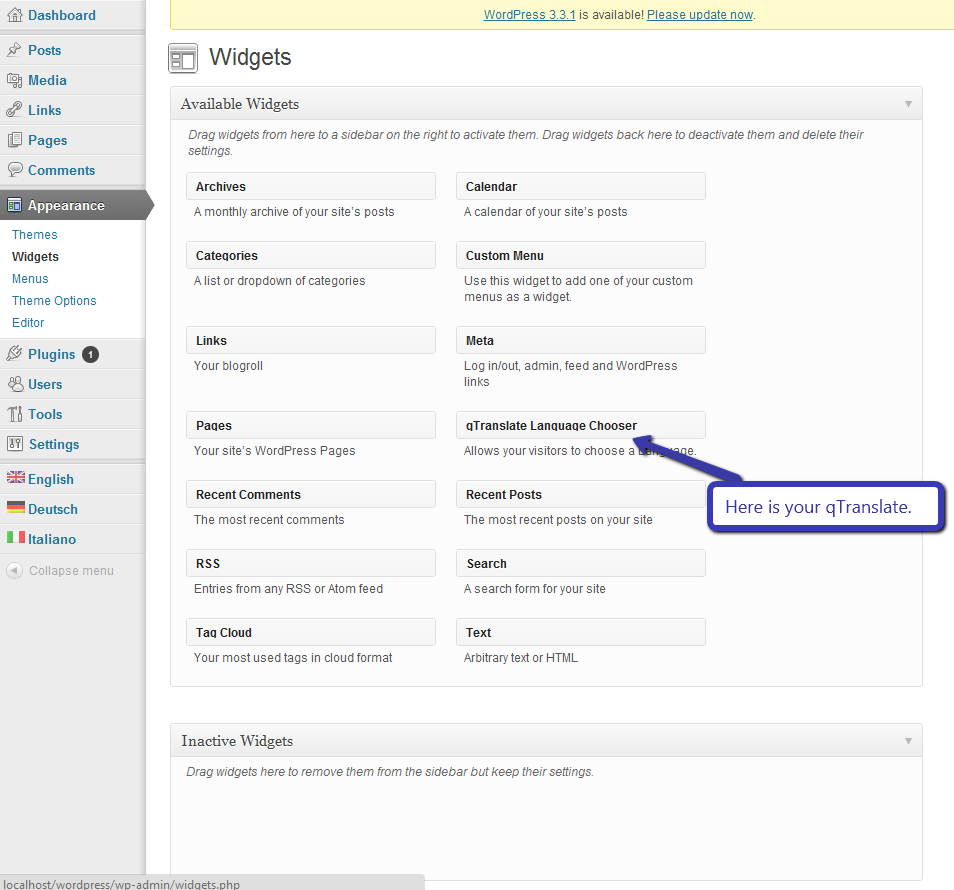Select the qTranslate Language Chooser widget
Screen dimensions: 954x890
click(x=581, y=425)
